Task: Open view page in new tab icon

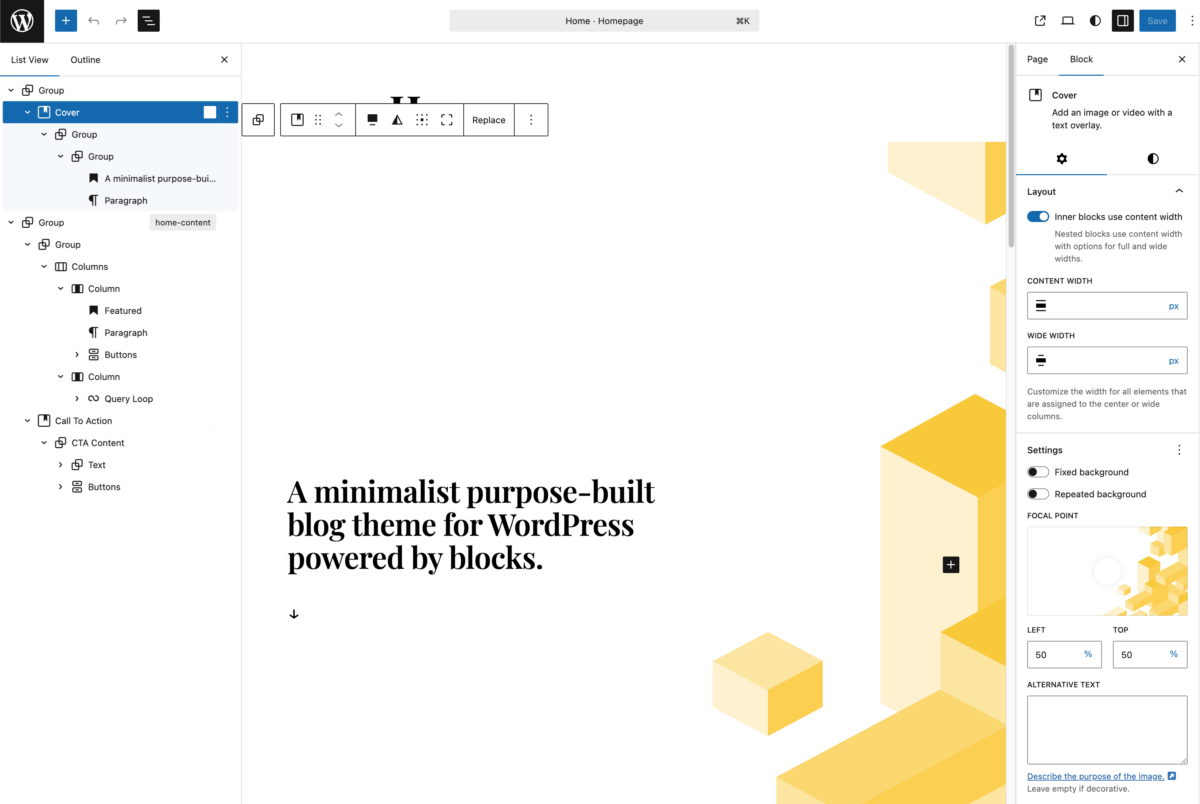Action: [x=1040, y=20]
